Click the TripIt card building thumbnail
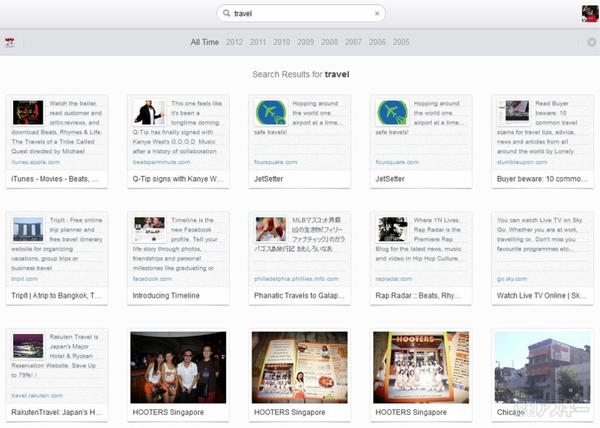600x428 pixels. pyautogui.click(x=28, y=229)
